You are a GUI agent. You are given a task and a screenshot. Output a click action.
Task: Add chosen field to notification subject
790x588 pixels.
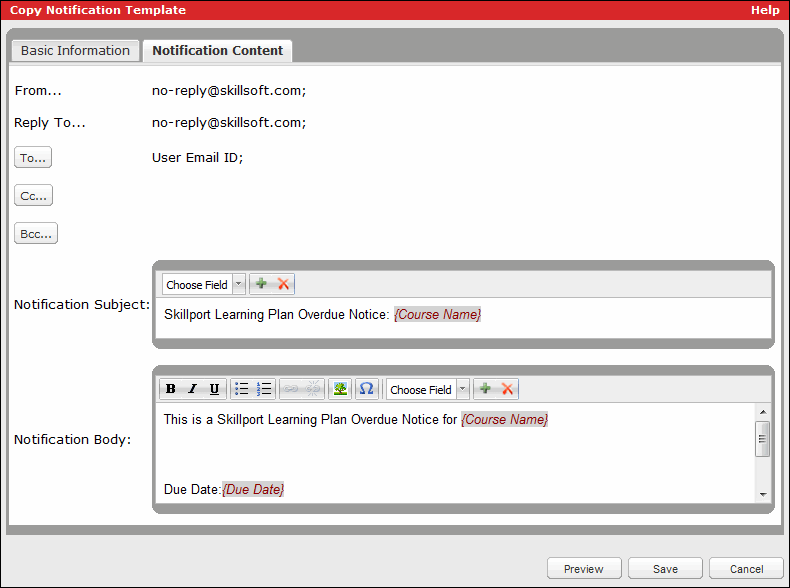(261, 284)
